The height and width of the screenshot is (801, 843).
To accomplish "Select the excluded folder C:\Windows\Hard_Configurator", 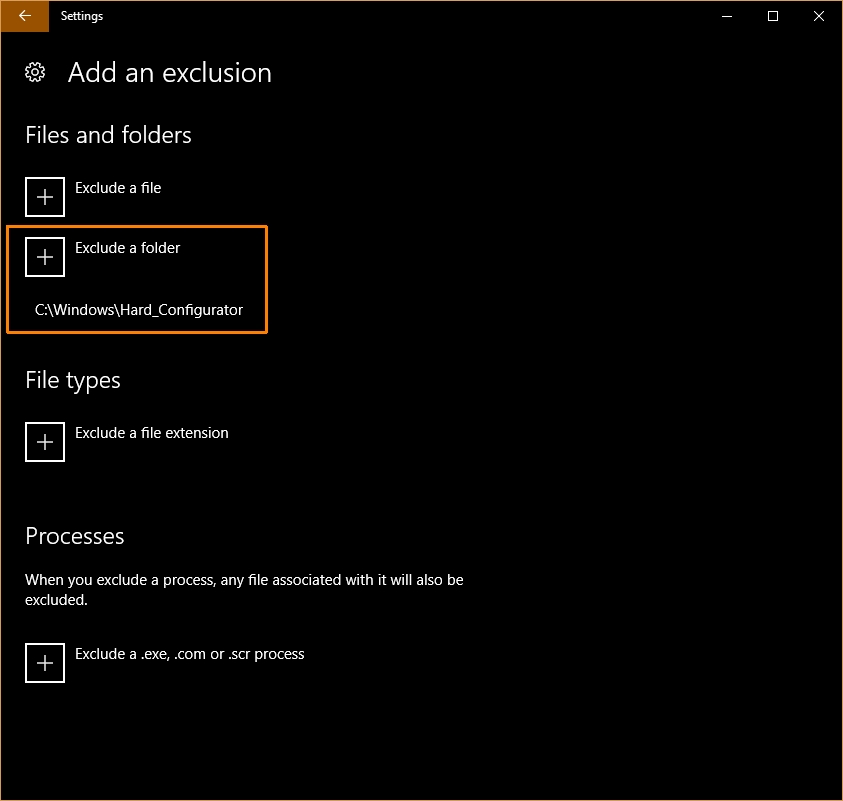I will tap(139, 310).
